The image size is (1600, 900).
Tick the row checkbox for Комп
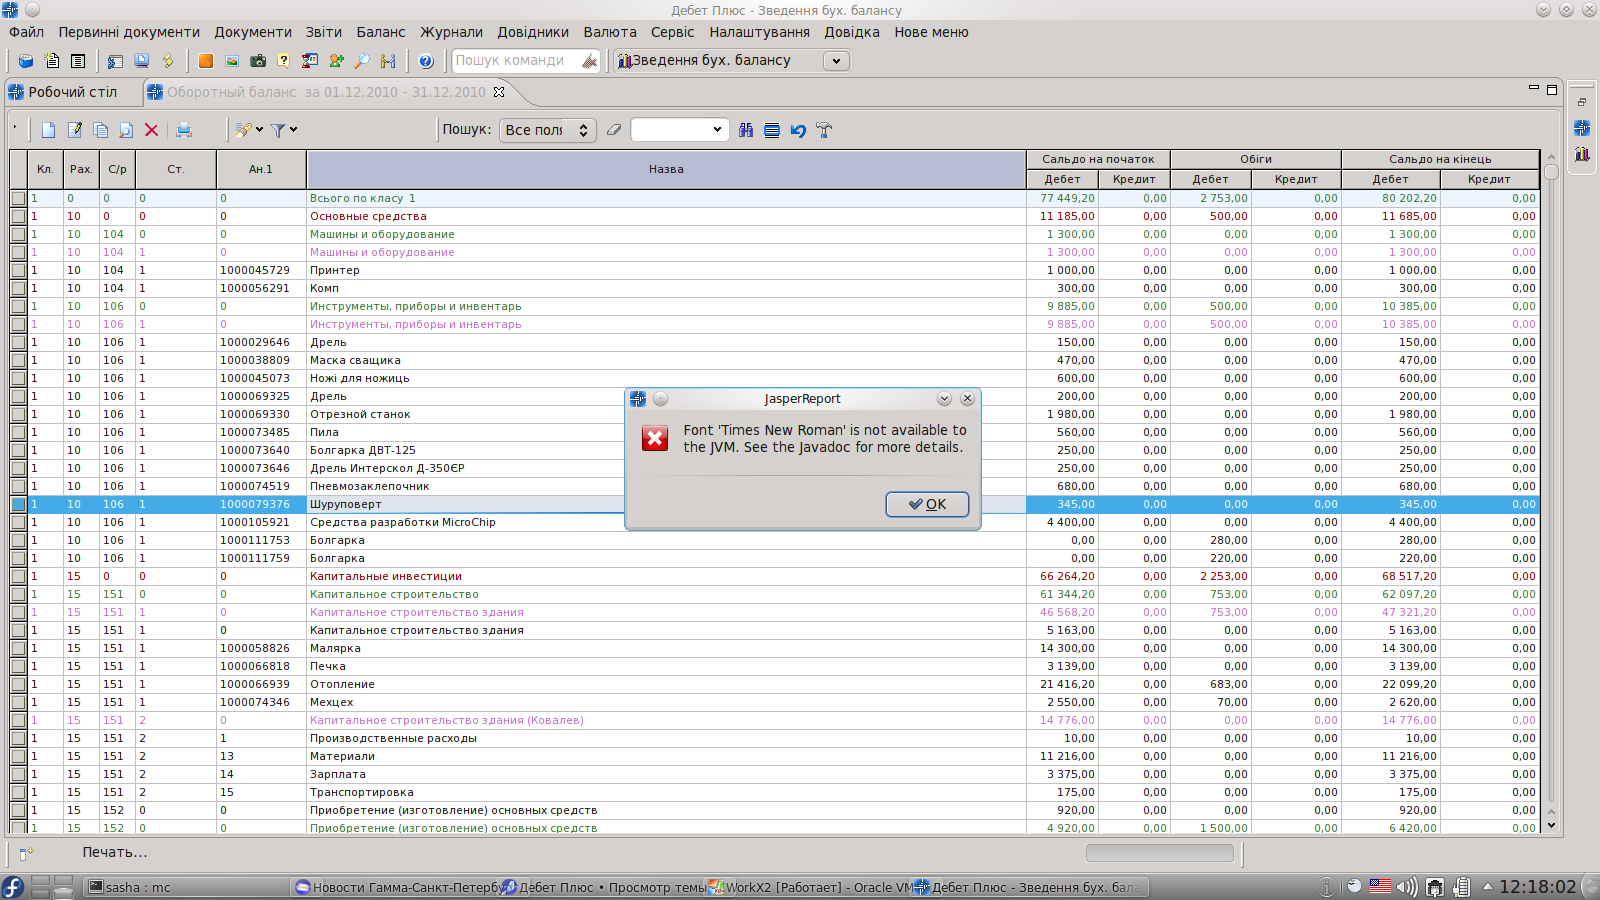coord(18,288)
